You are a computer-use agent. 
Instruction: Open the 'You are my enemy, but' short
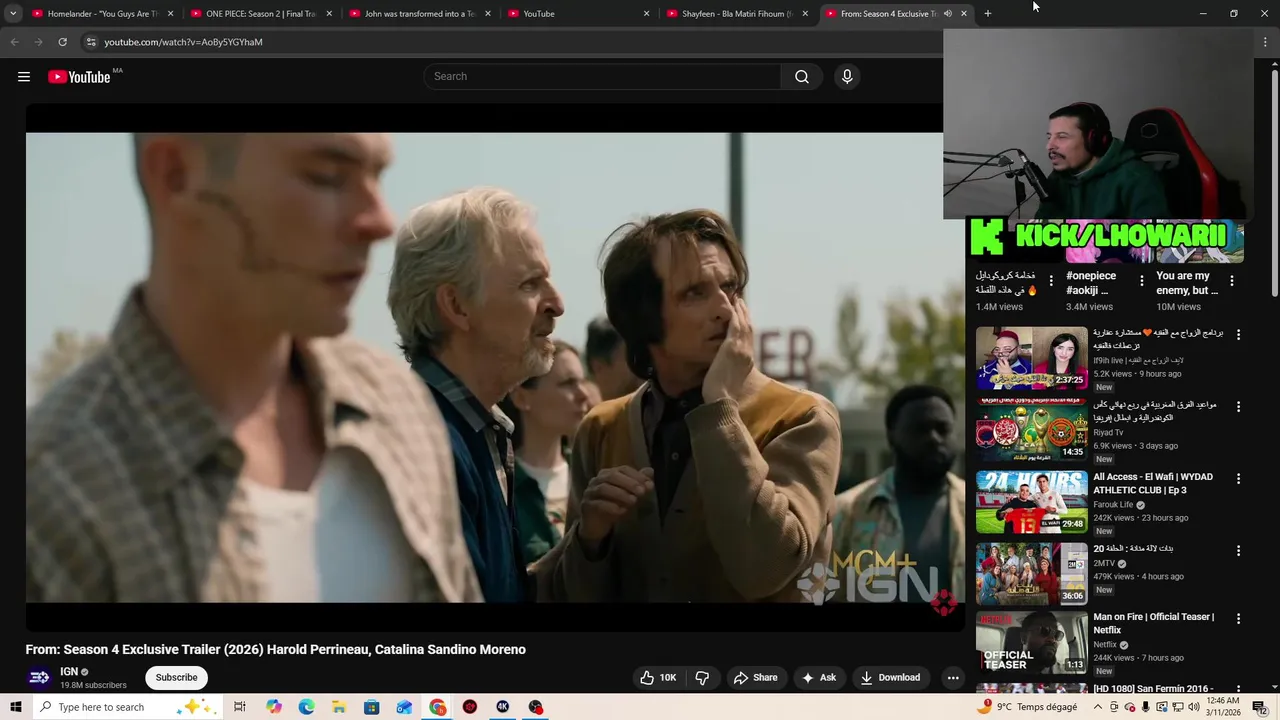[1187, 283]
